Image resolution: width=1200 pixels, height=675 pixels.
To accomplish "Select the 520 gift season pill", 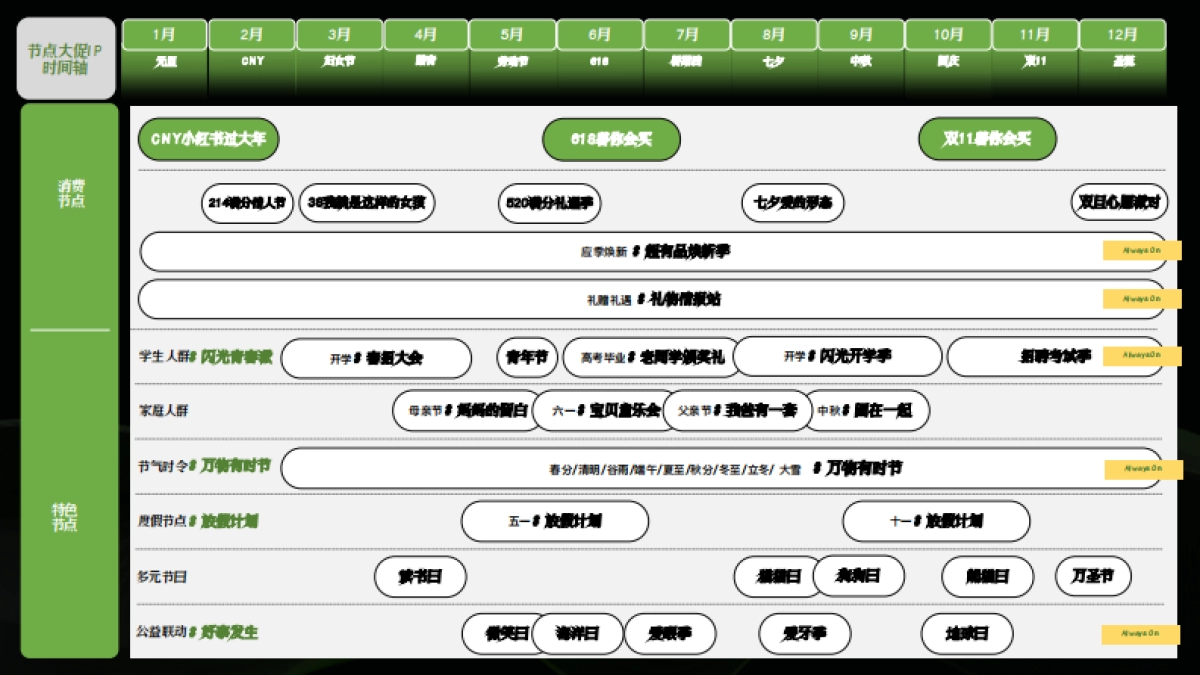I will (549, 203).
